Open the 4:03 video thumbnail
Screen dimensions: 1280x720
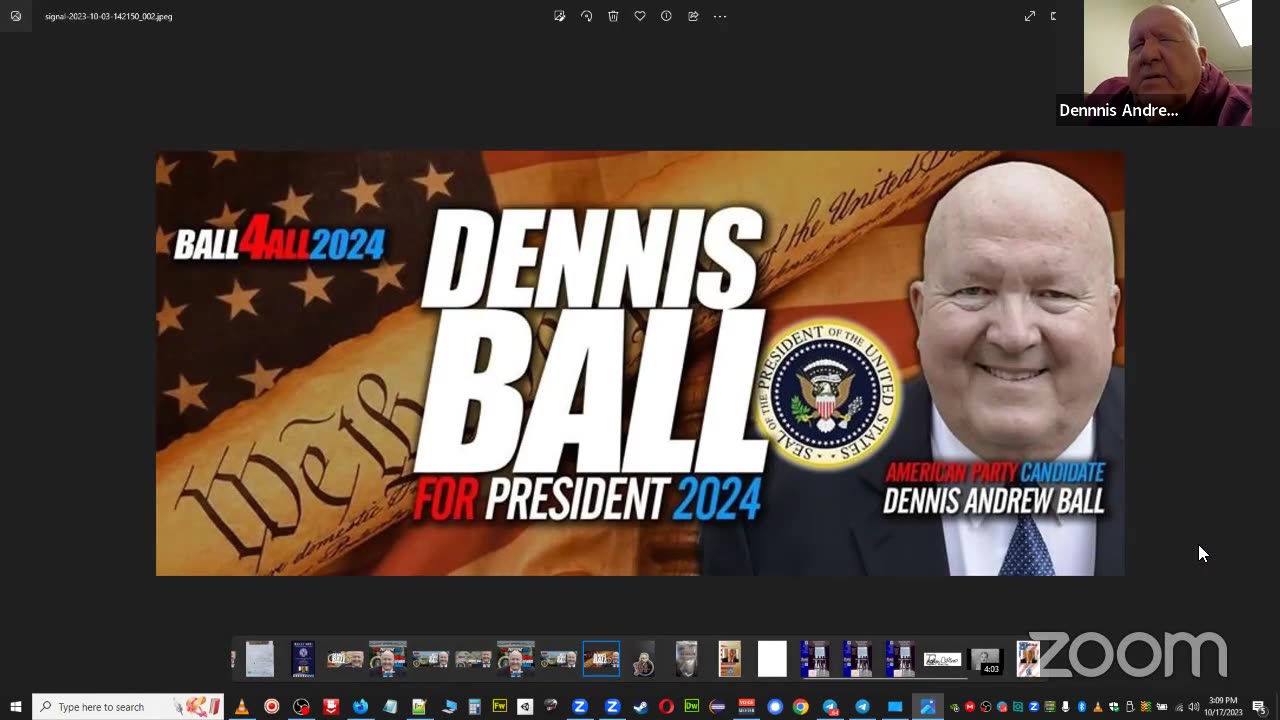pyautogui.click(x=986, y=660)
